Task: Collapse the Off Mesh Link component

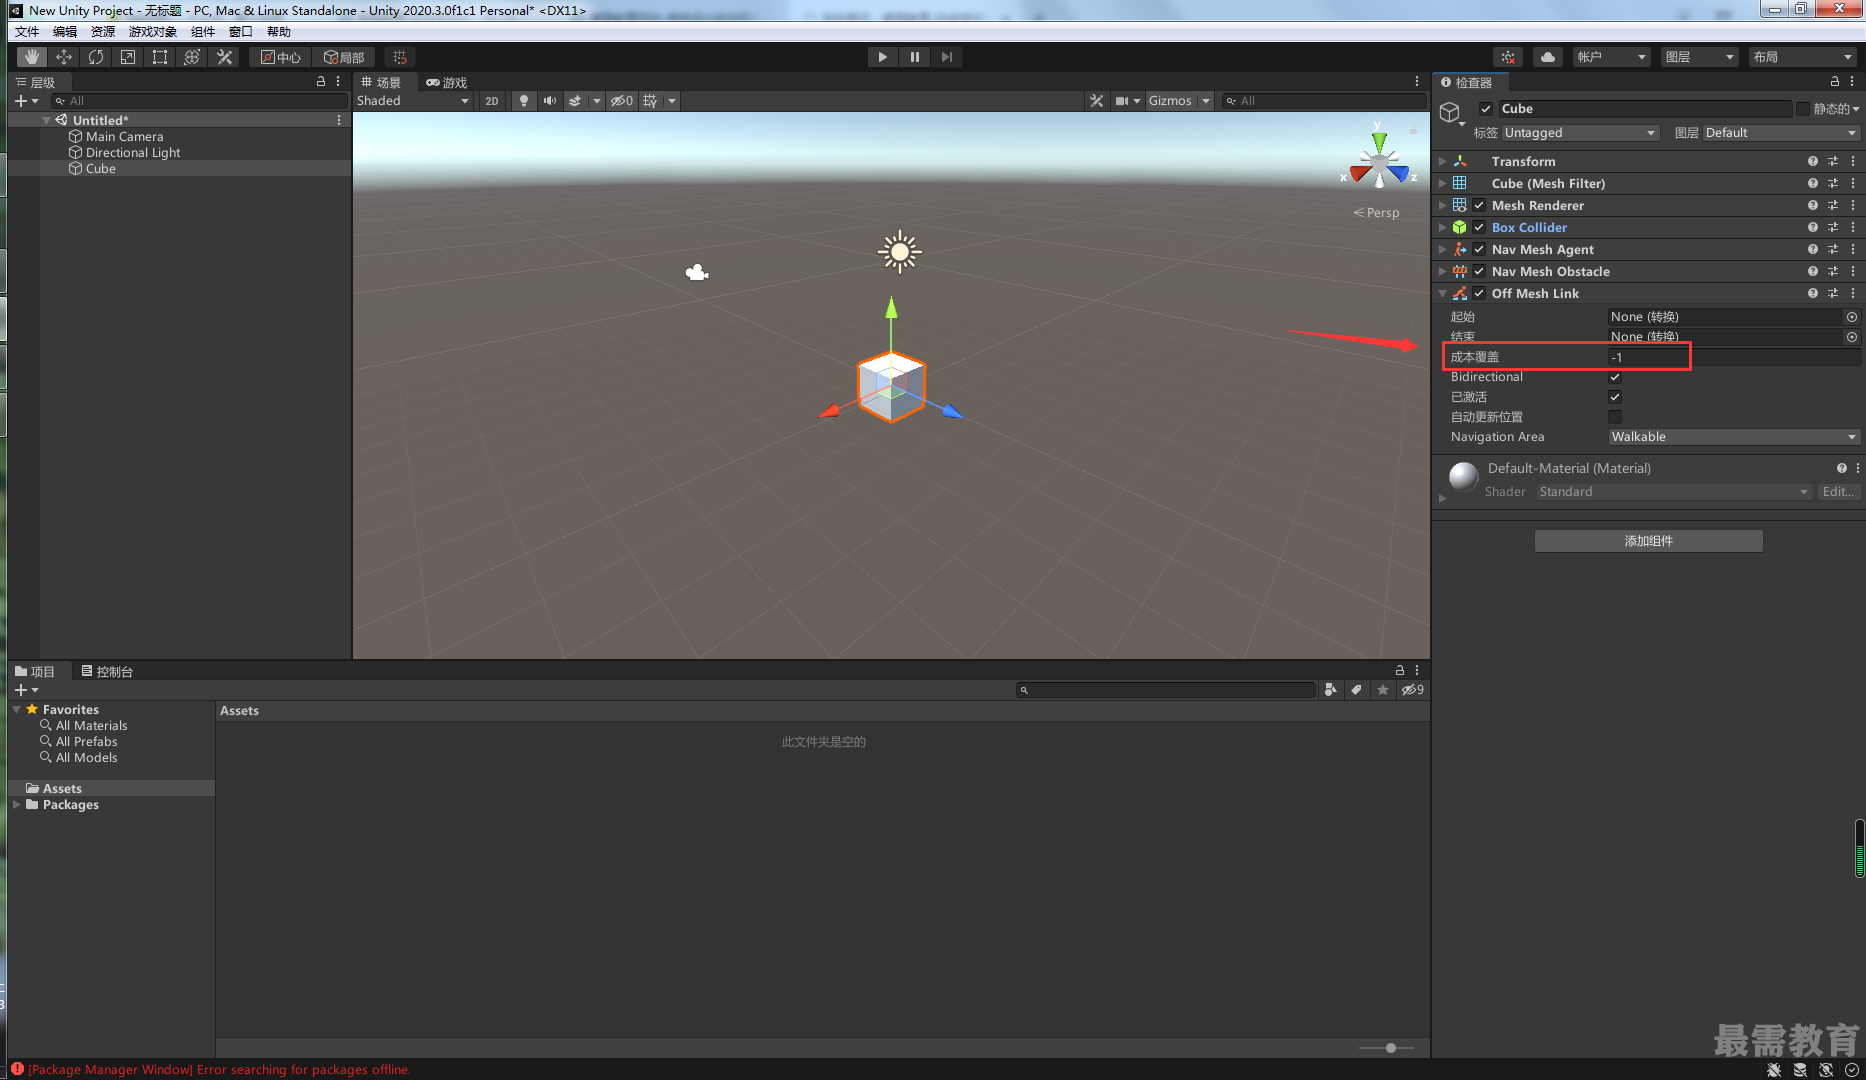Action: [1442, 294]
